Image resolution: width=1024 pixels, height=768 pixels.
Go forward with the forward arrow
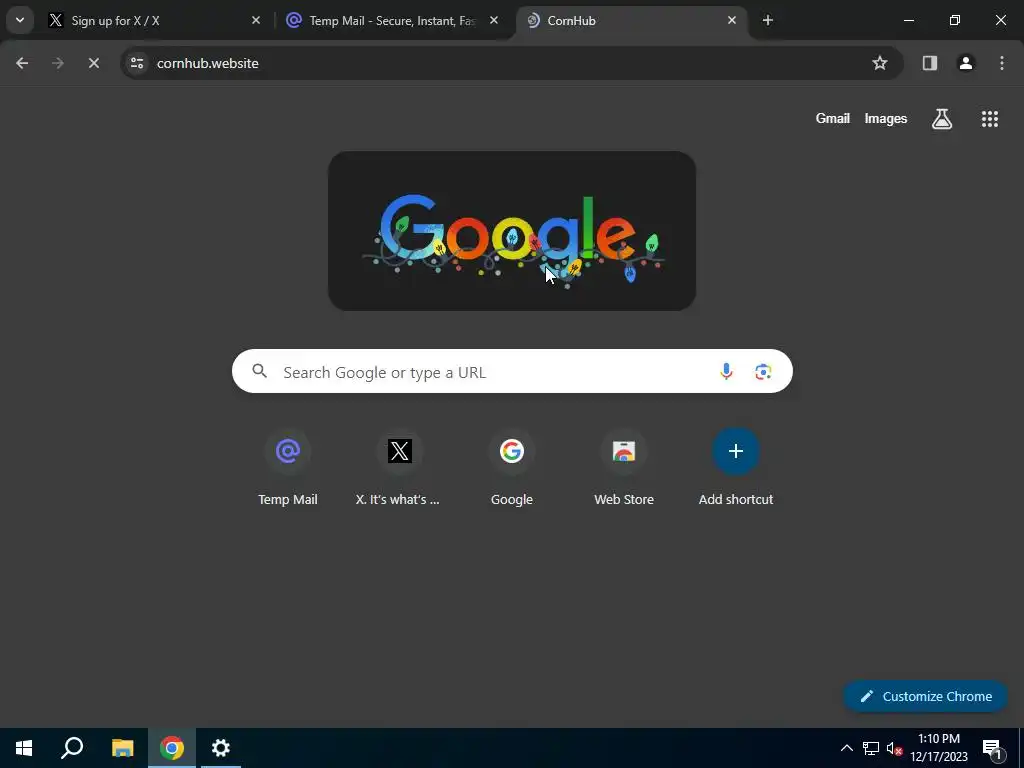point(58,63)
